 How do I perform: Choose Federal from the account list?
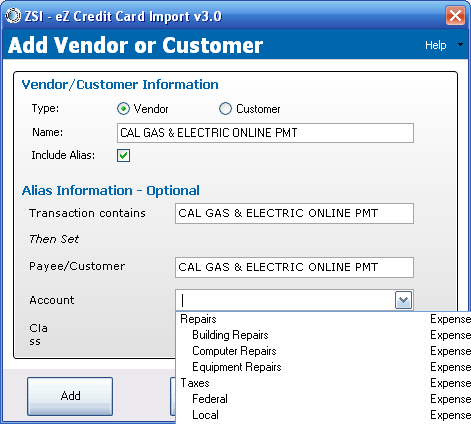coord(323,399)
